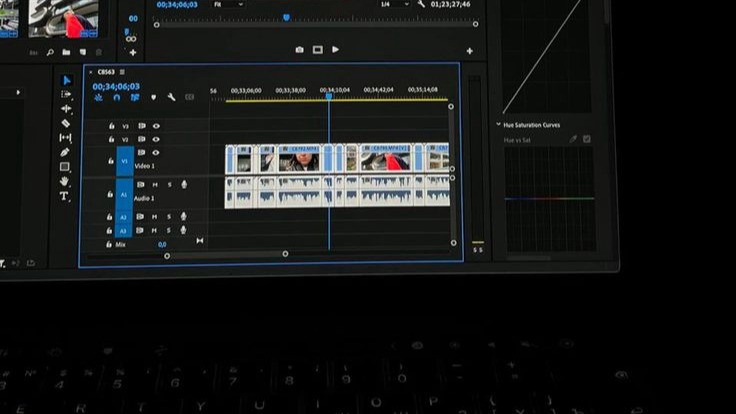Open the Mix track end keyframe icon

(199, 240)
